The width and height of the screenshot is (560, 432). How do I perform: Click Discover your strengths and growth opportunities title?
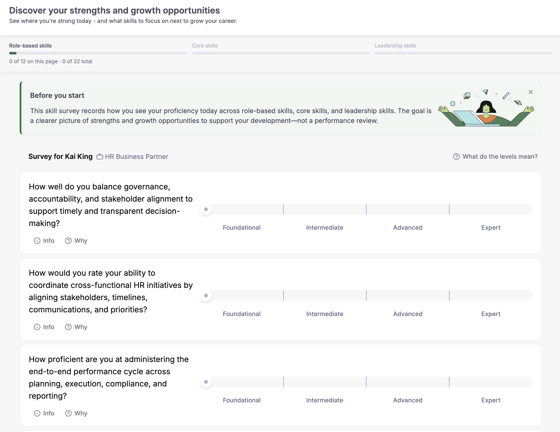[x=114, y=10]
